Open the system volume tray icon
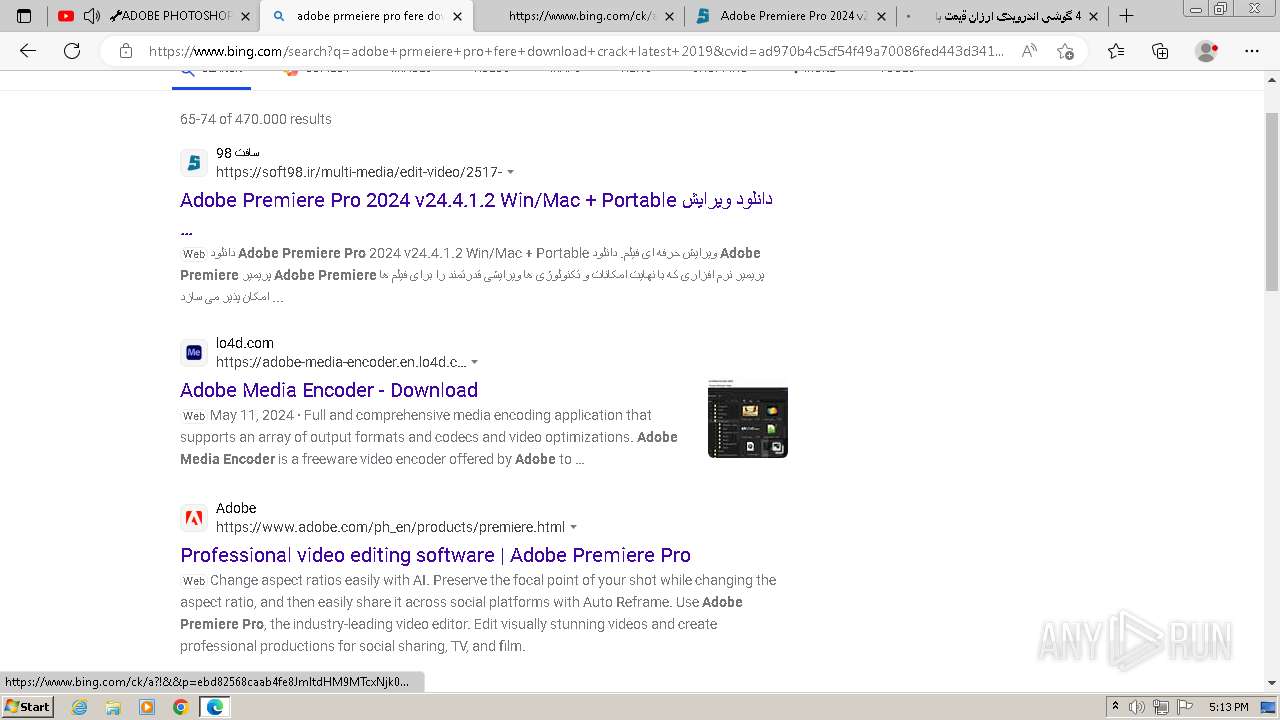This screenshot has width=1280, height=720. [1137, 707]
